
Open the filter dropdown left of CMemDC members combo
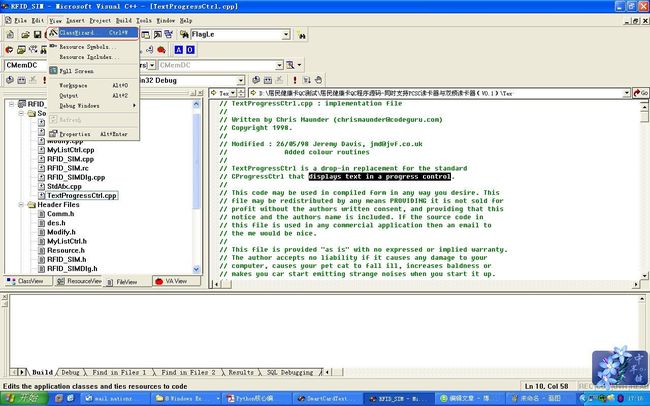pos(152,65)
